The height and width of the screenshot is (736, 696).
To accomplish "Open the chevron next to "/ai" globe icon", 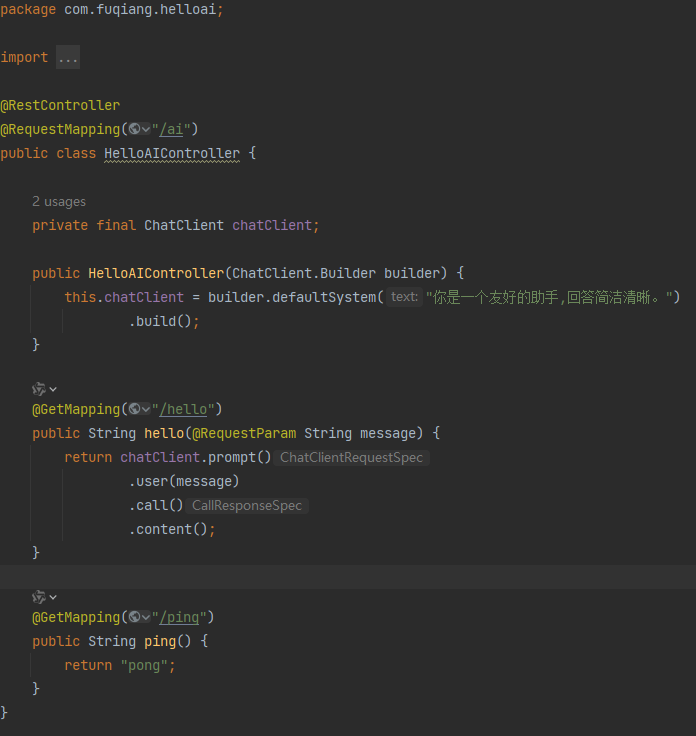I will tap(146, 129).
